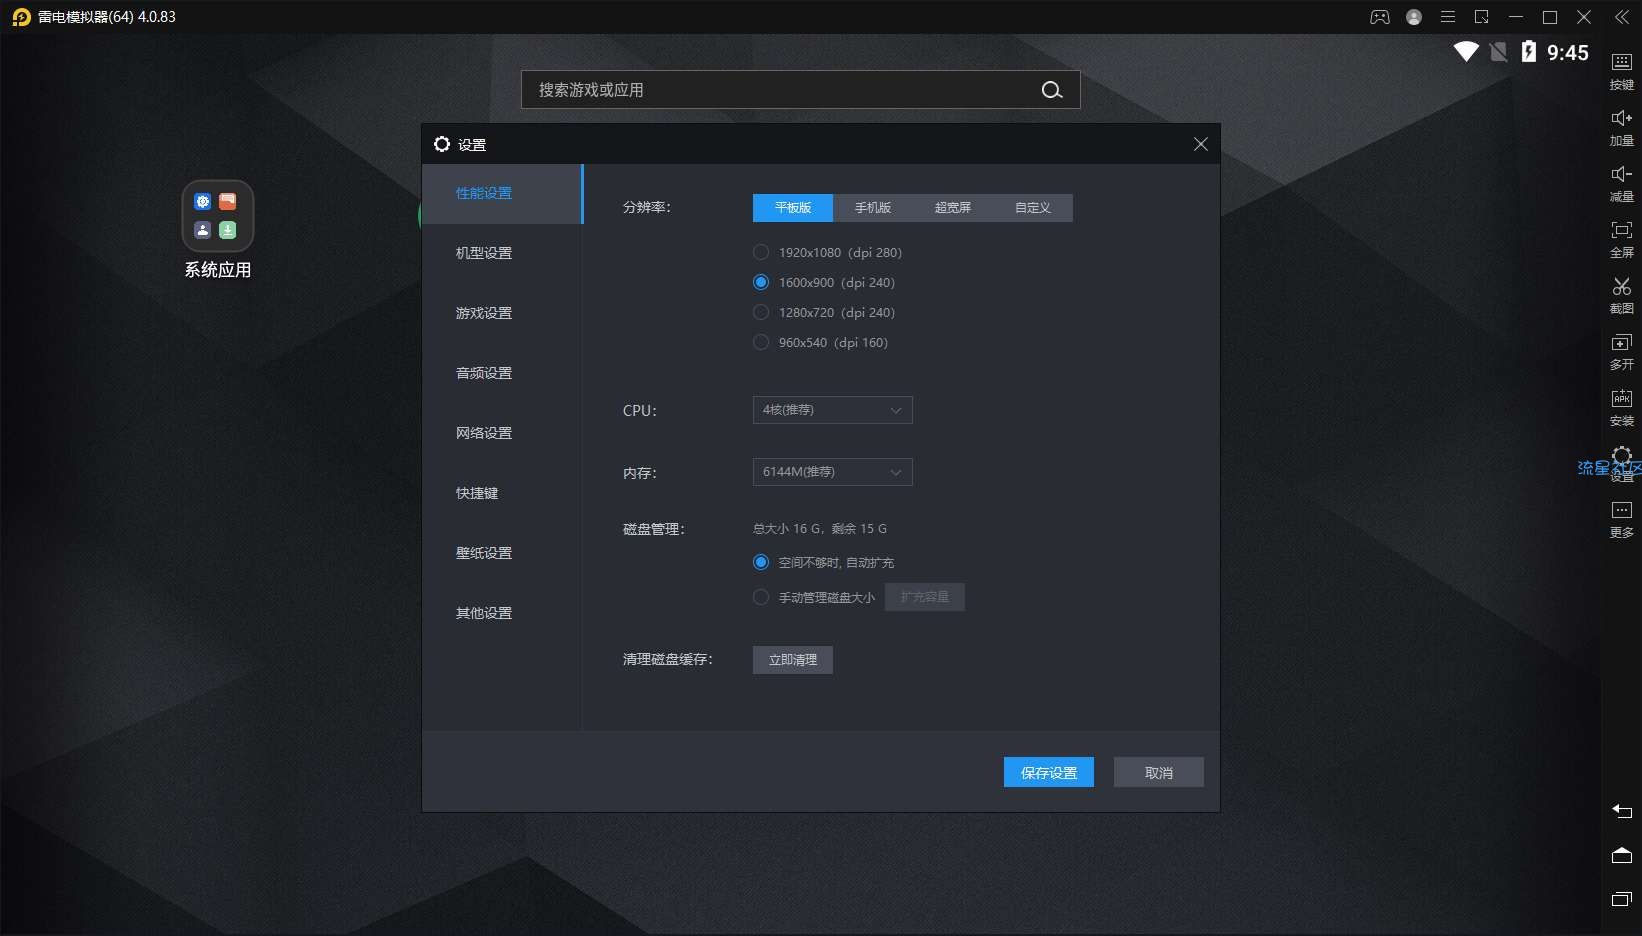This screenshot has height=936, width=1642.
Task: Click the battery status icon
Action: point(1529,52)
